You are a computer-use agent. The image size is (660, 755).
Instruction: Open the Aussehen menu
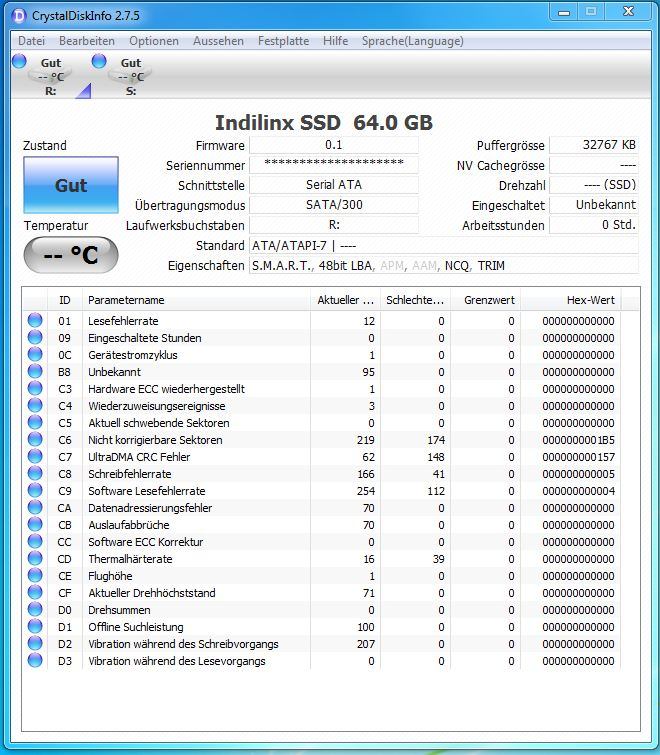tap(218, 41)
